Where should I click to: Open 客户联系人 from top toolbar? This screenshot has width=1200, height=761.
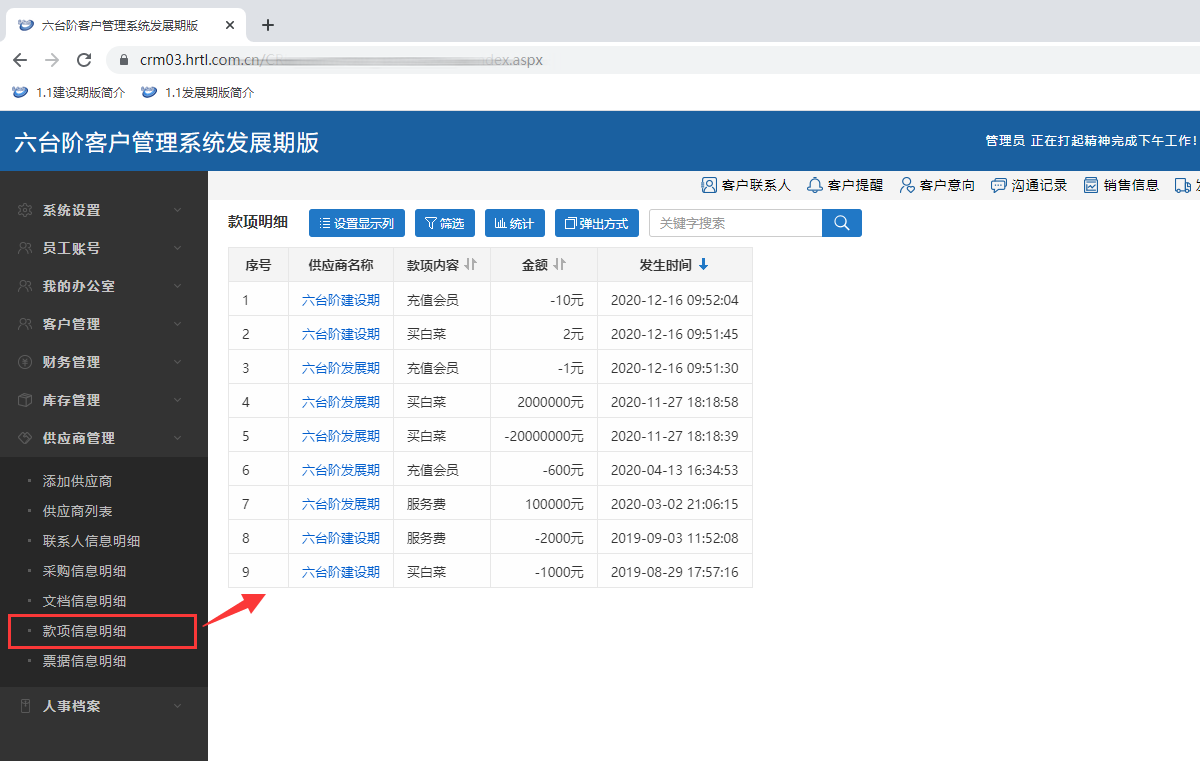746,185
